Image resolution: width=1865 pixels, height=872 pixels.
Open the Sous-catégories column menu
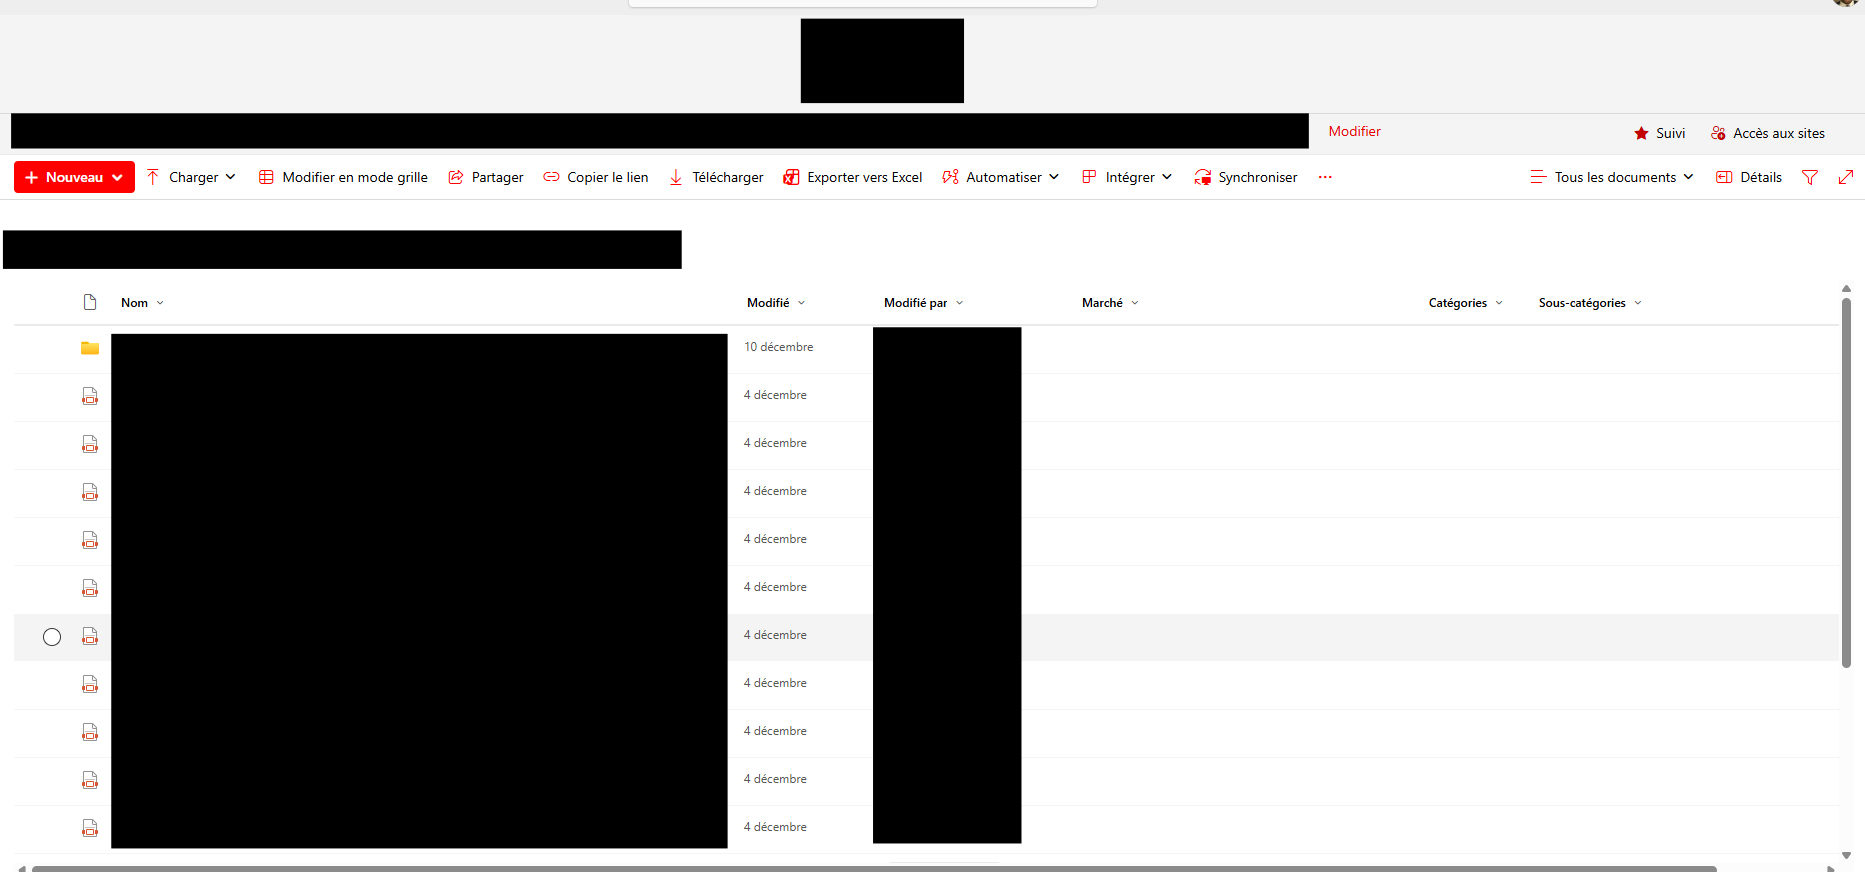(1590, 303)
